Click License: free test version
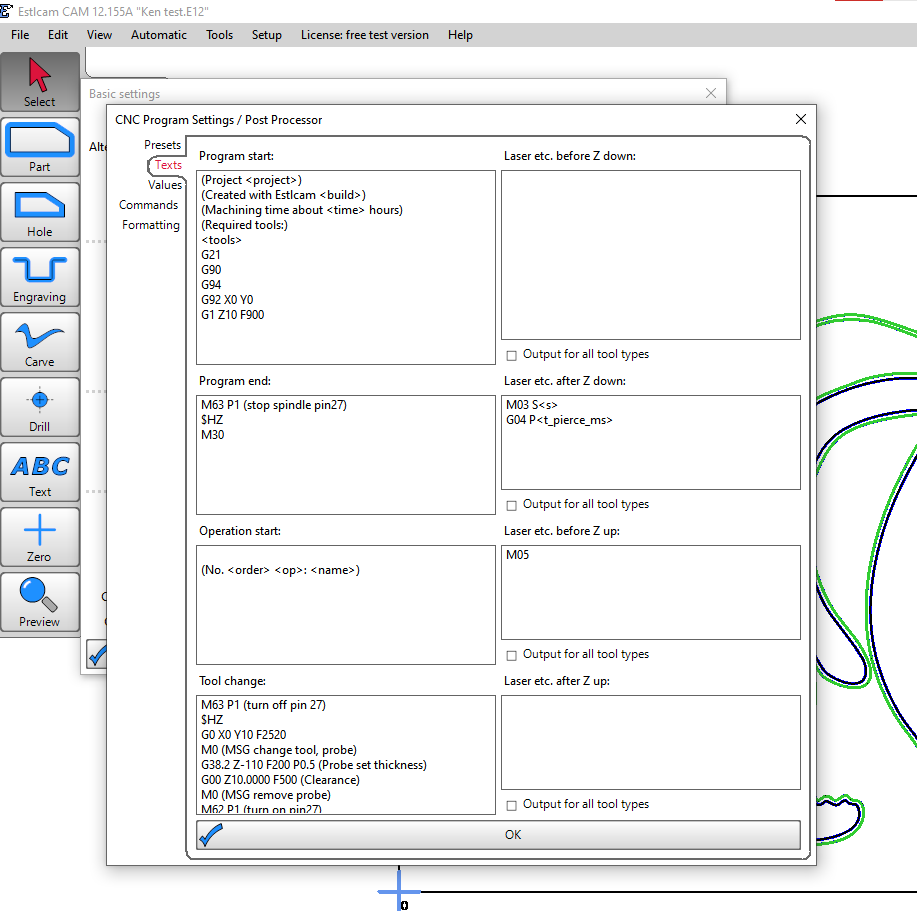917x911 pixels. [364, 35]
